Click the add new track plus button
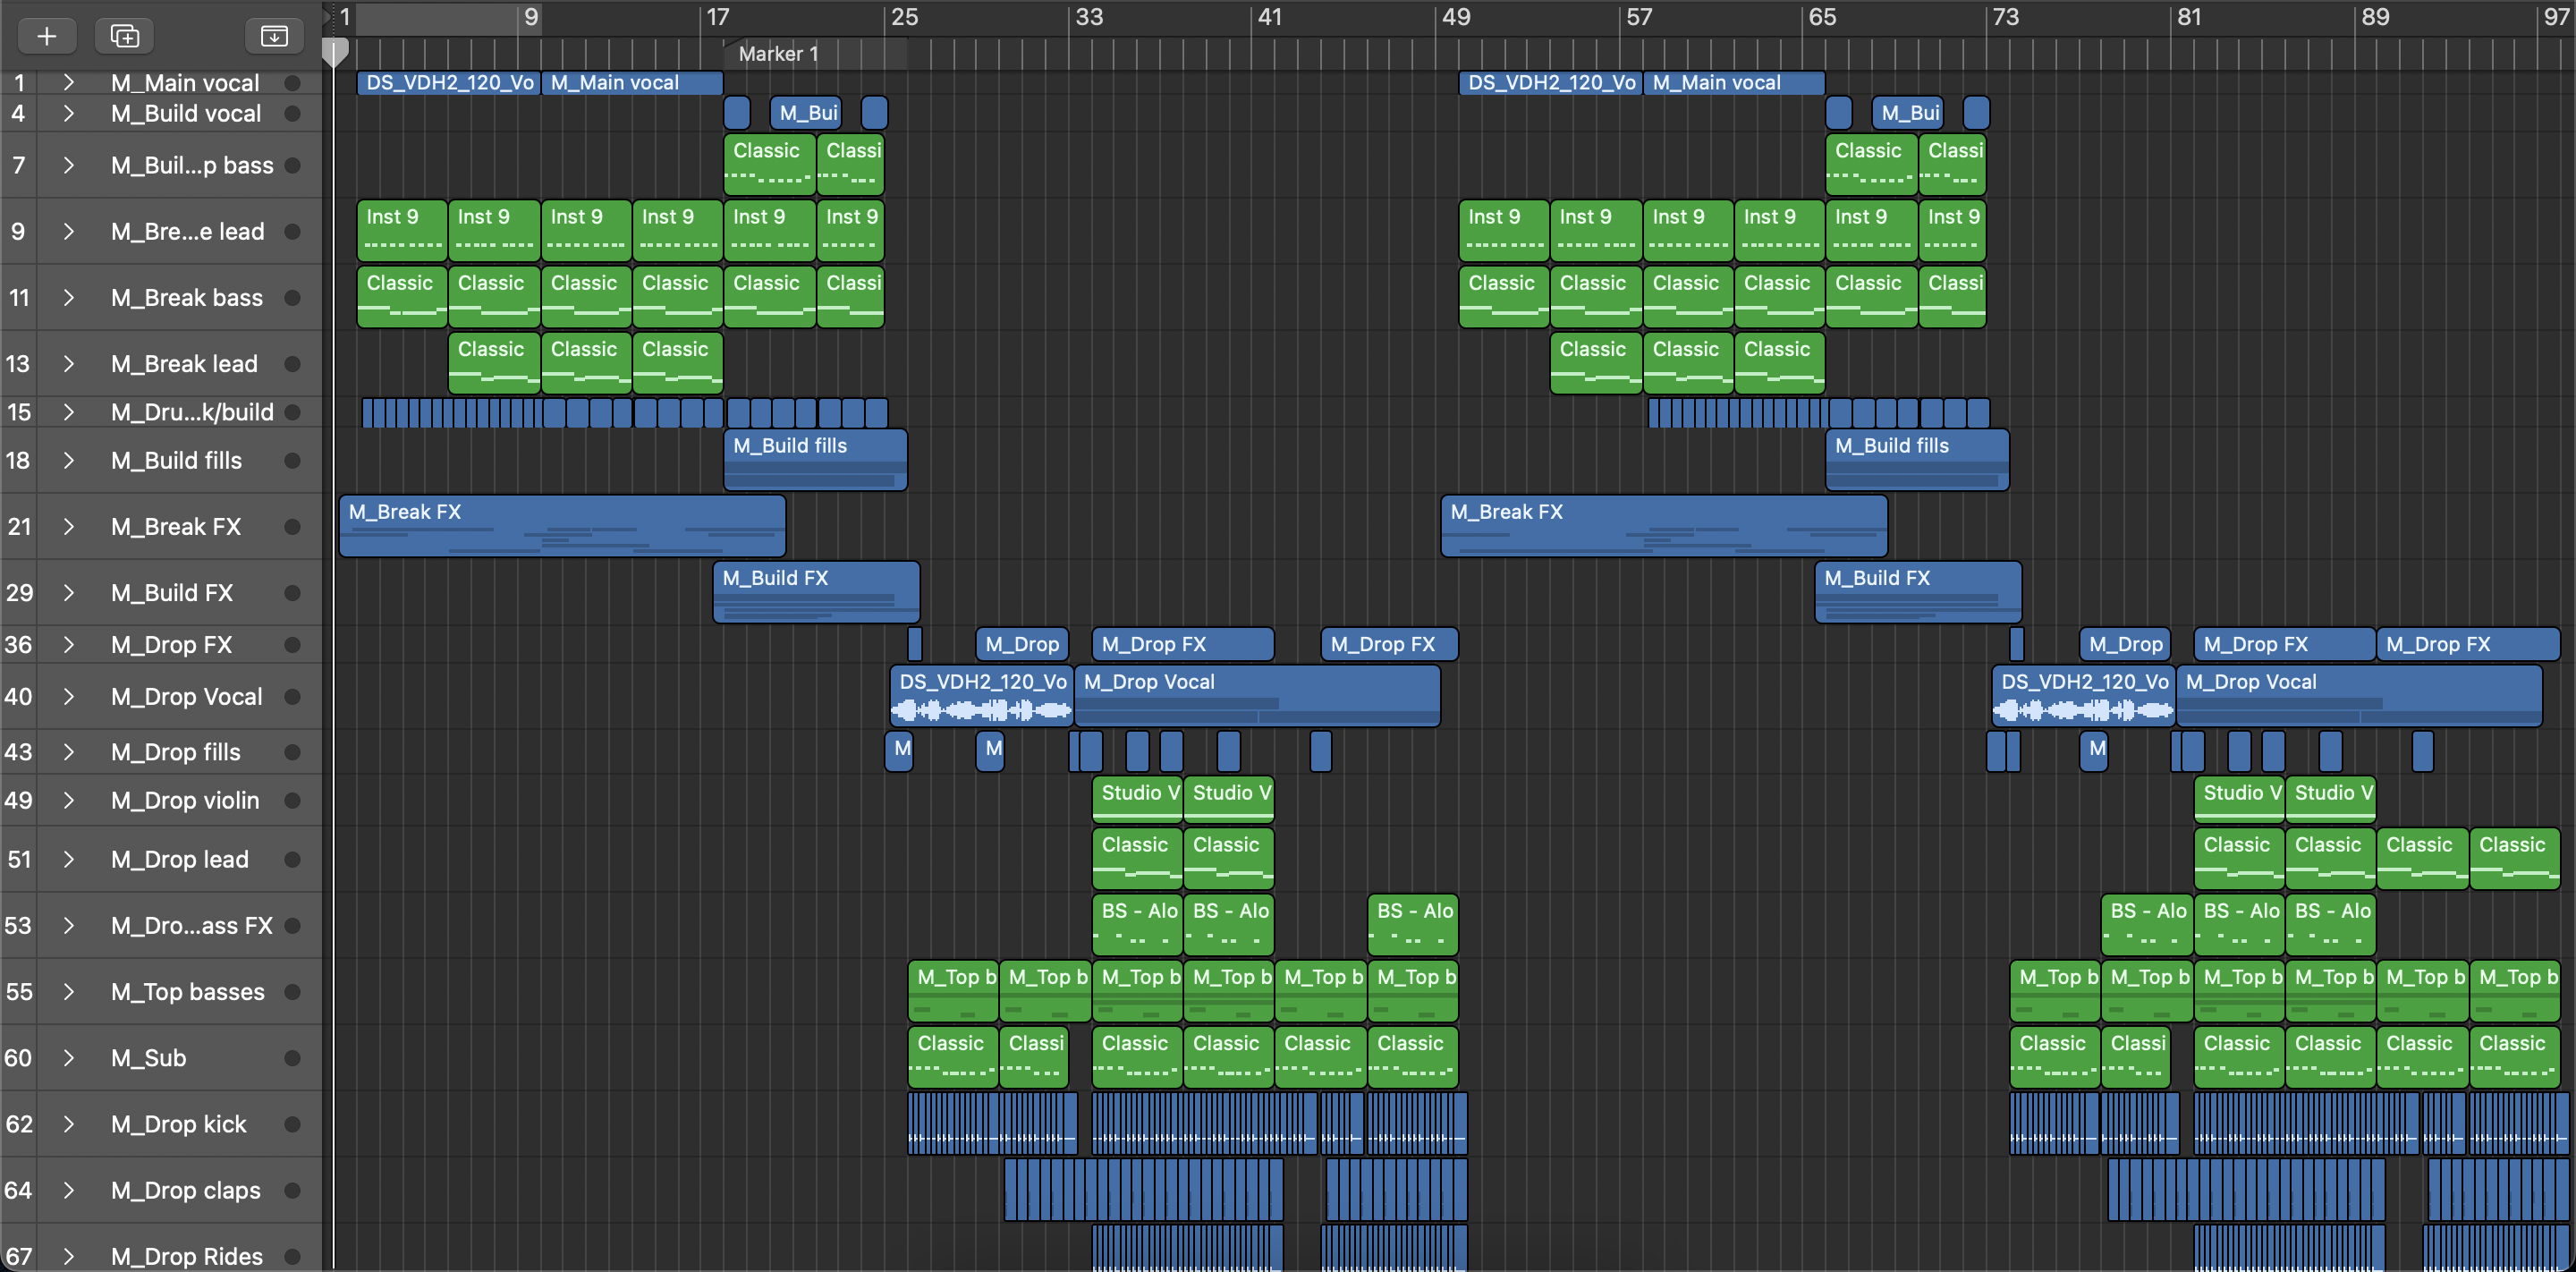2576x1272 pixels. [x=46, y=36]
